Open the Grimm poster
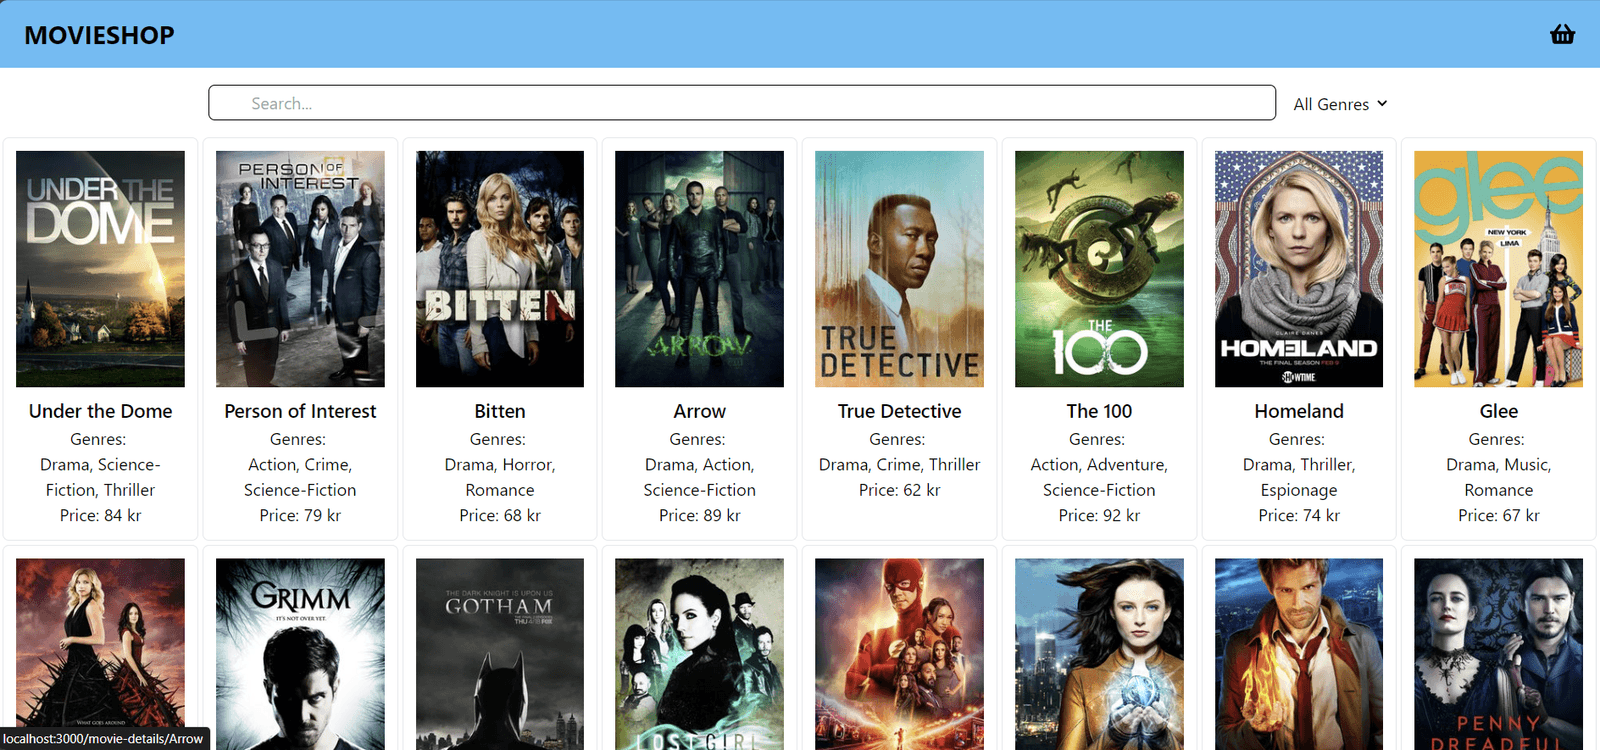1600x750 pixels. point(300,654)
